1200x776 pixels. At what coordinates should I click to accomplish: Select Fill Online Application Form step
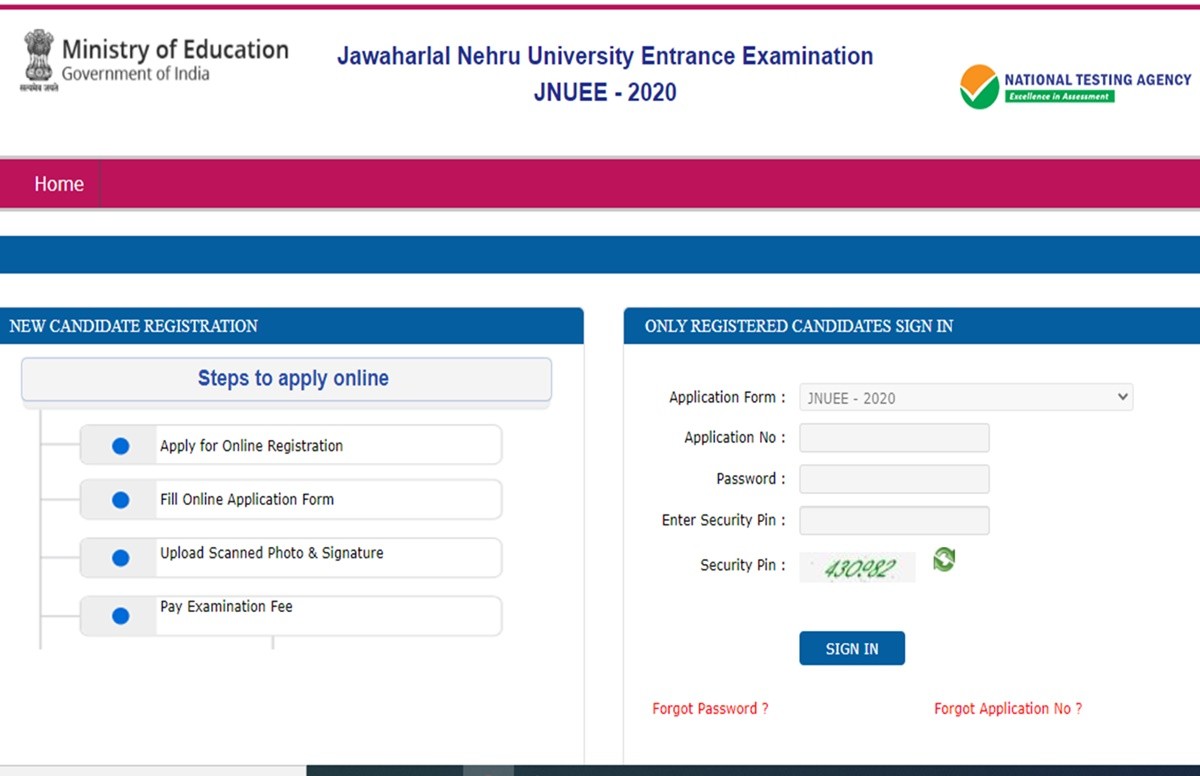tap(247, 499)
